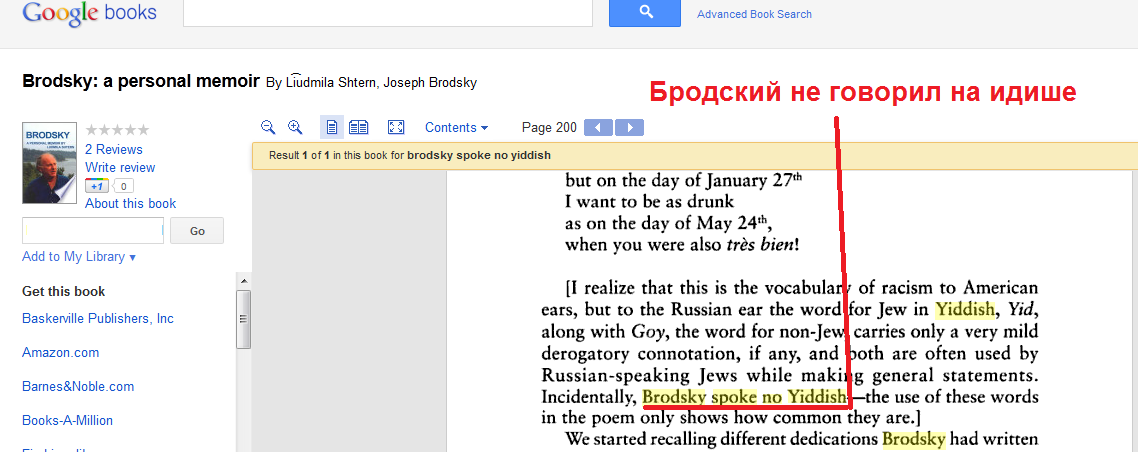Click the Google +1 button
This screenshot has width=1138, height=454.
[98, 186]
